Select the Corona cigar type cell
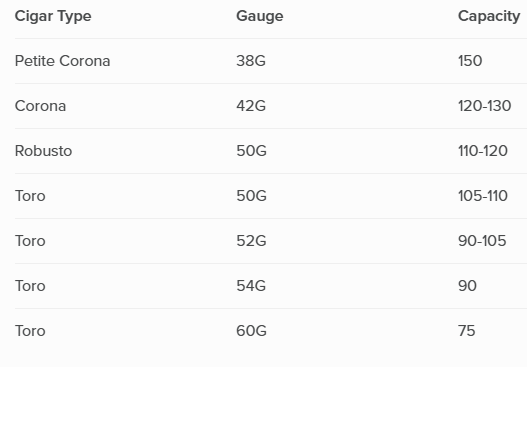 click(x=40, y=106)
